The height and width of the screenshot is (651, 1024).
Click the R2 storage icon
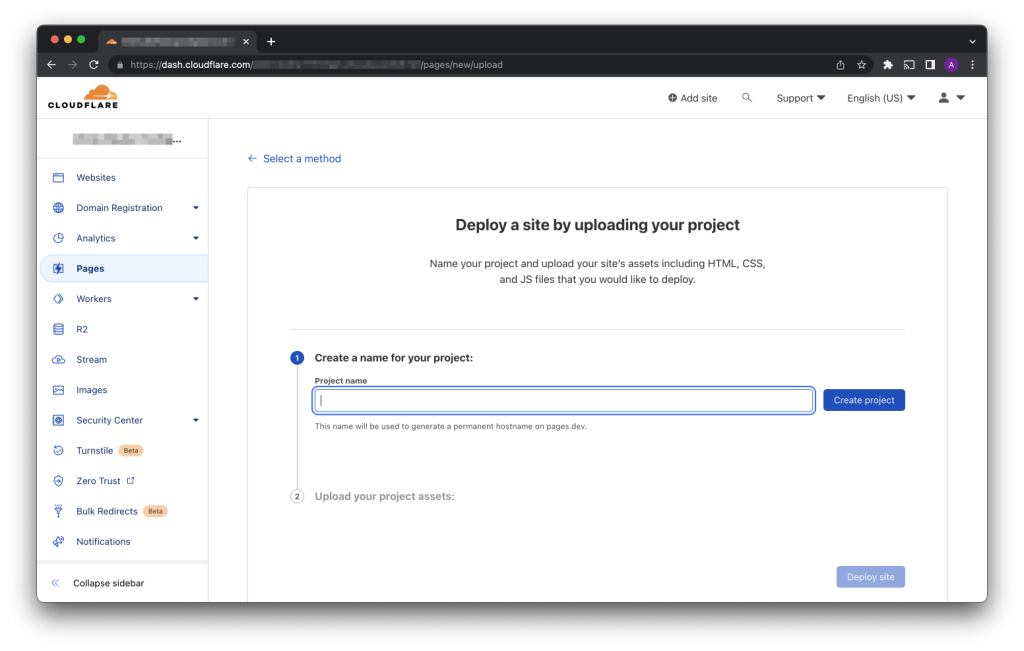(58, 329)
